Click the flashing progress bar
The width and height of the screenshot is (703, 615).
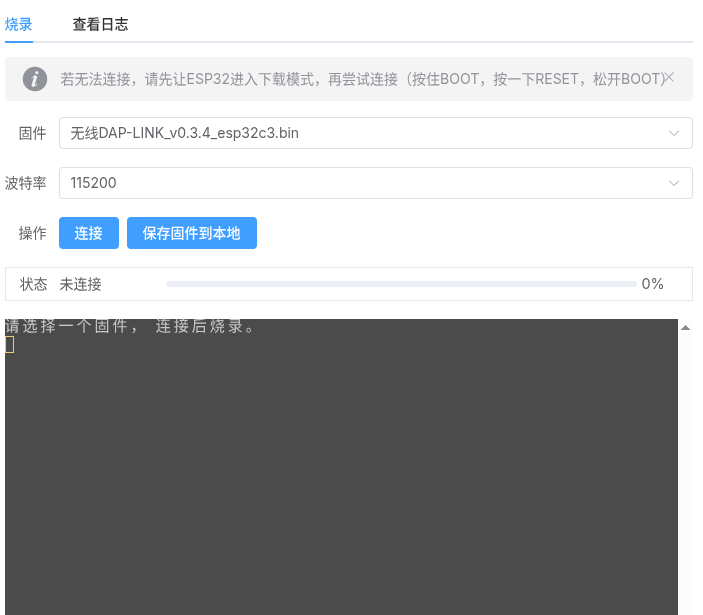pos(400,284)
